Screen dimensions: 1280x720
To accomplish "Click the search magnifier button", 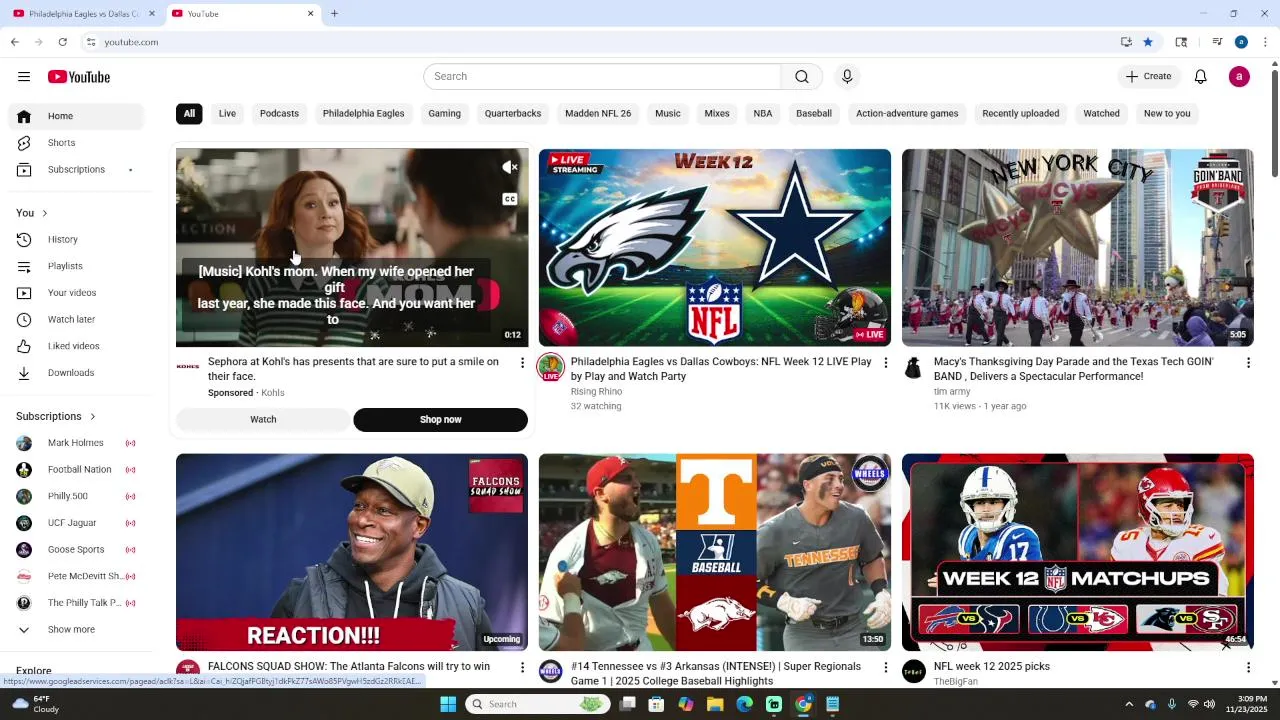I will tap(802, 77).
